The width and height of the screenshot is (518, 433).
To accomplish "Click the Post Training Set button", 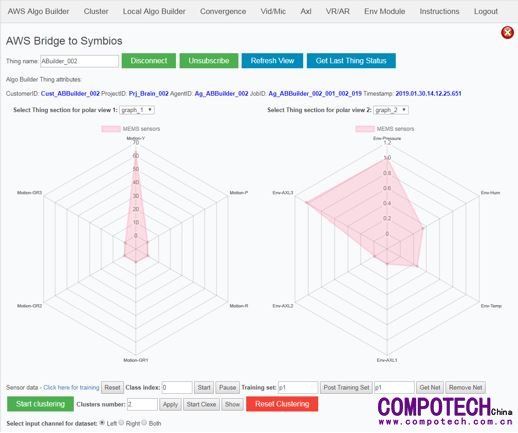I will 346,387.
